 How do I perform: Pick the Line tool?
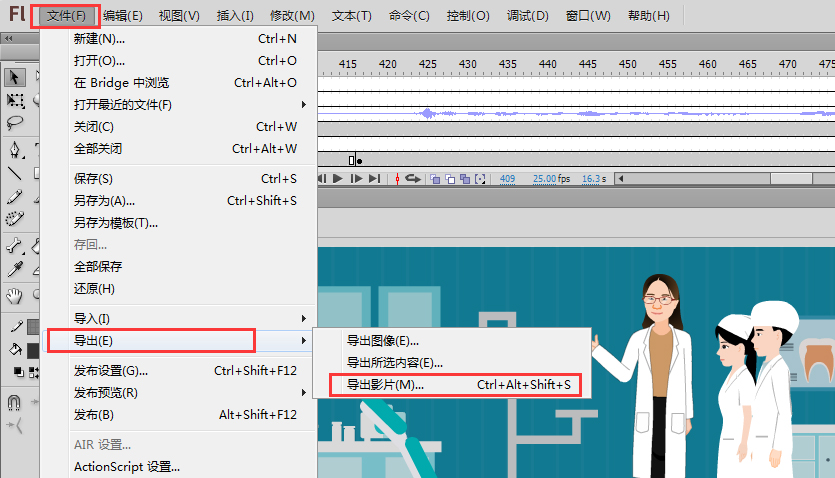pos(15,173)
